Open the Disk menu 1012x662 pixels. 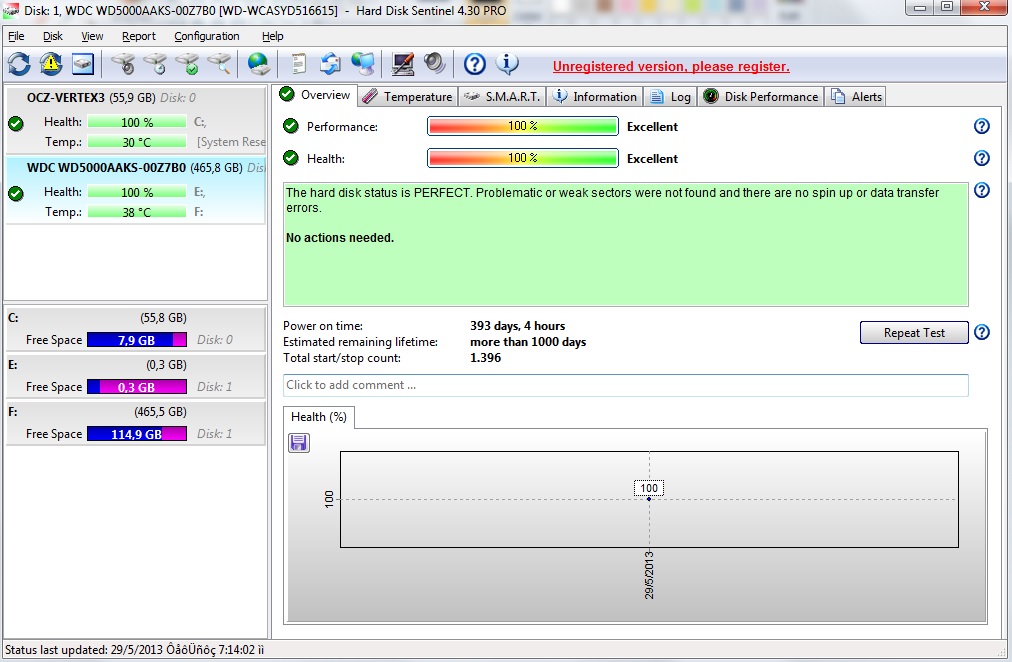pyautogui.click(x=53, y=36)
